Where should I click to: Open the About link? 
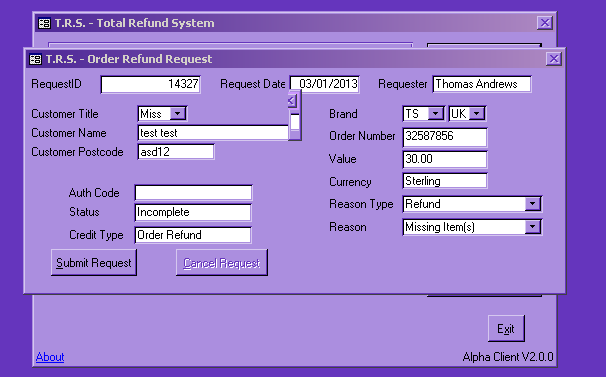(50, 357)
